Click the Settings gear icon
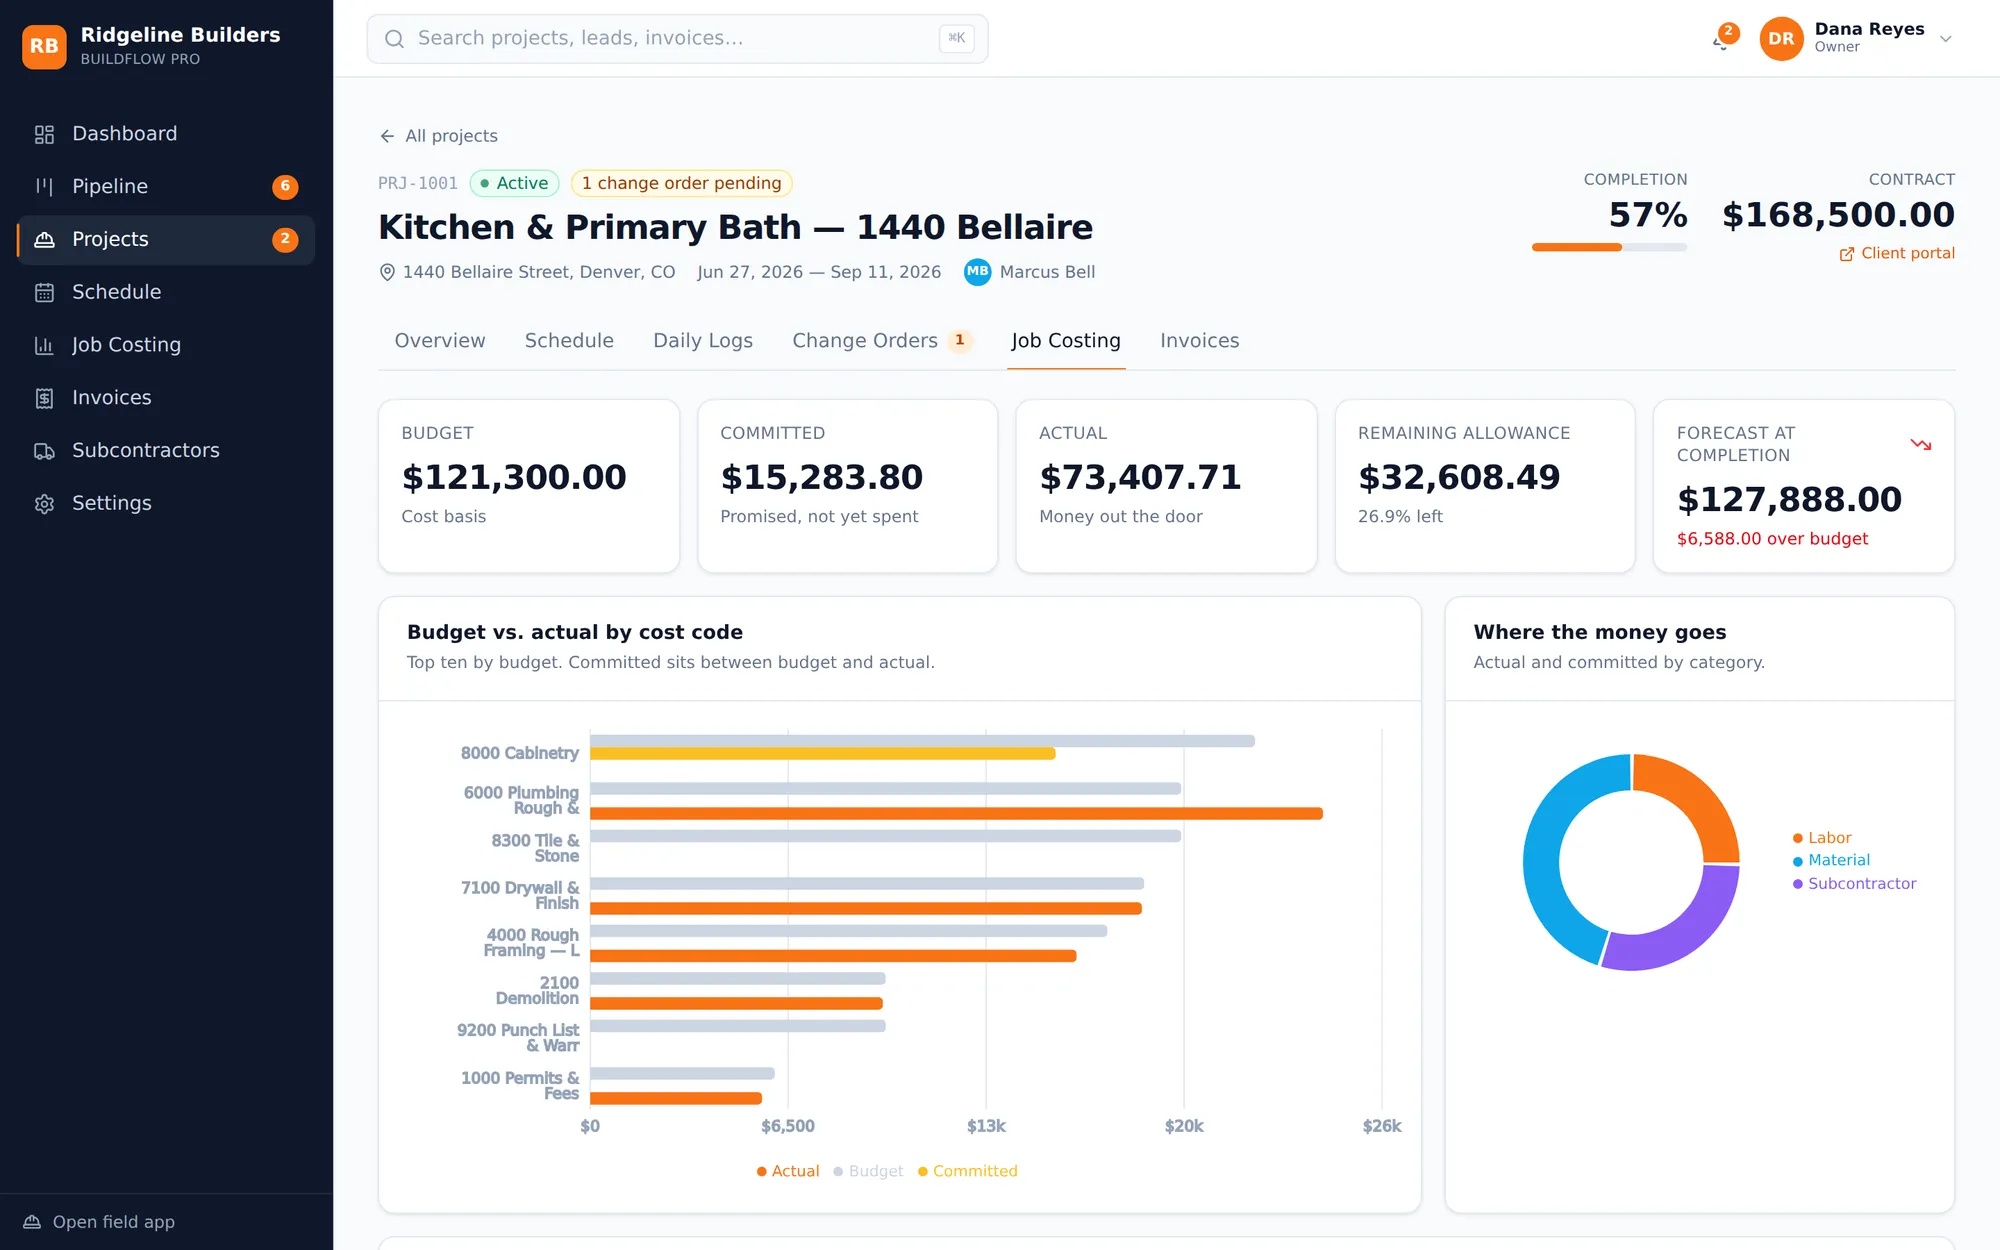2000x1250 pixels. (x=44, y=504)
